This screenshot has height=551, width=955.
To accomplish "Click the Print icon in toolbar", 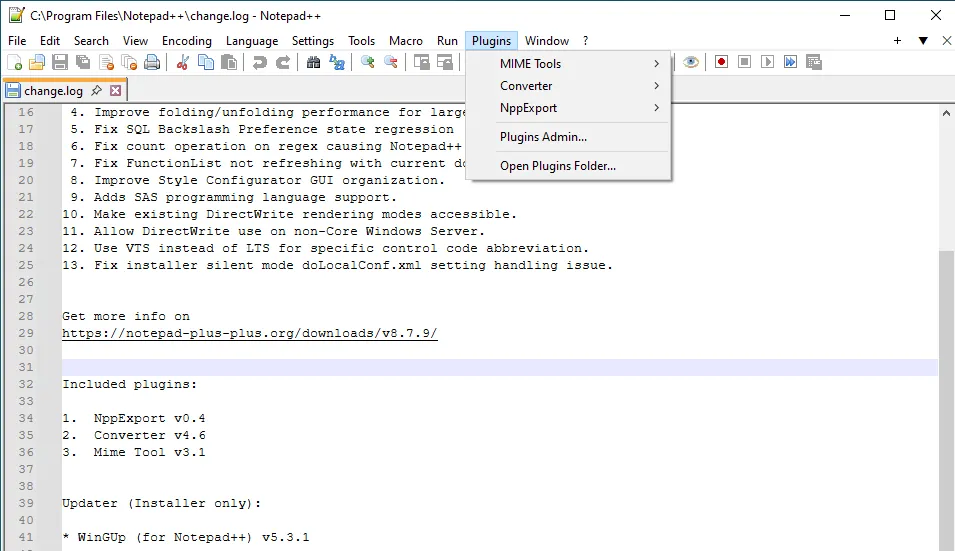I will pyautogui.click(x=152, y=62).
